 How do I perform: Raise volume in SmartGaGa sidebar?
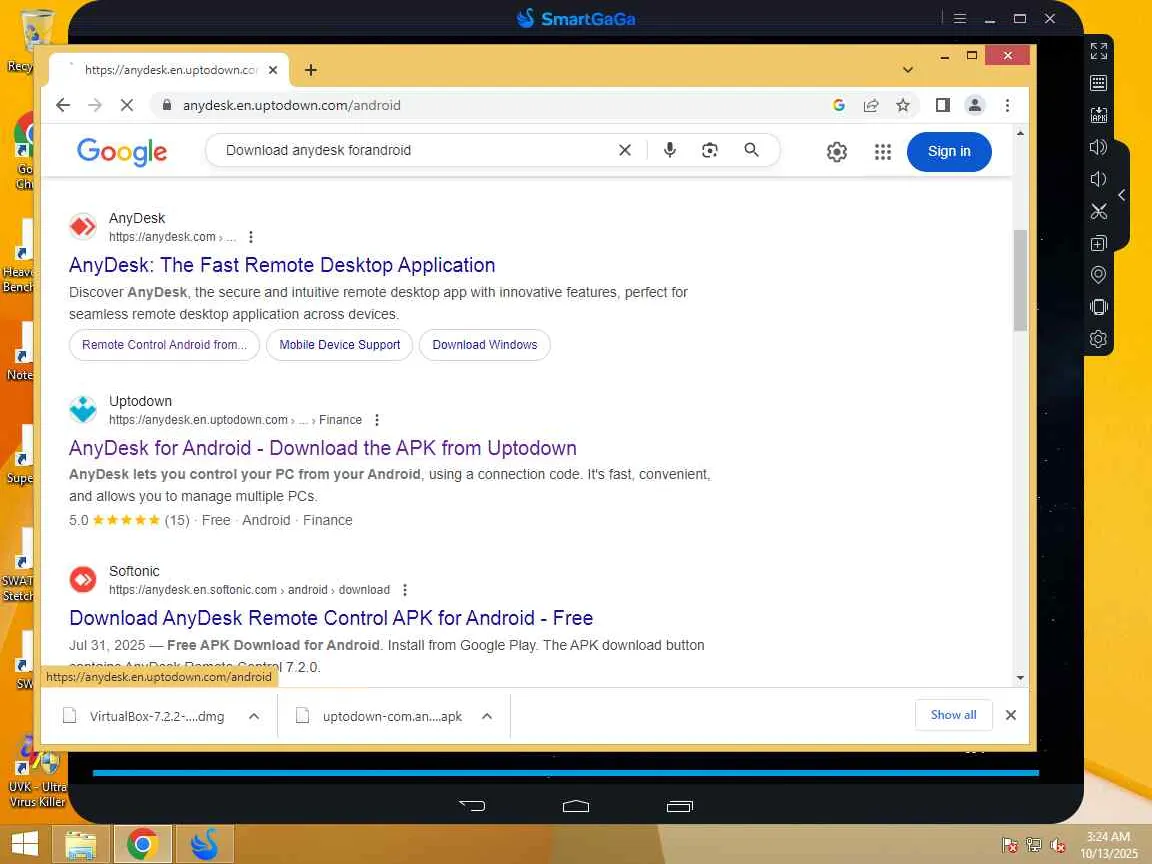[x=1098, y=147]
